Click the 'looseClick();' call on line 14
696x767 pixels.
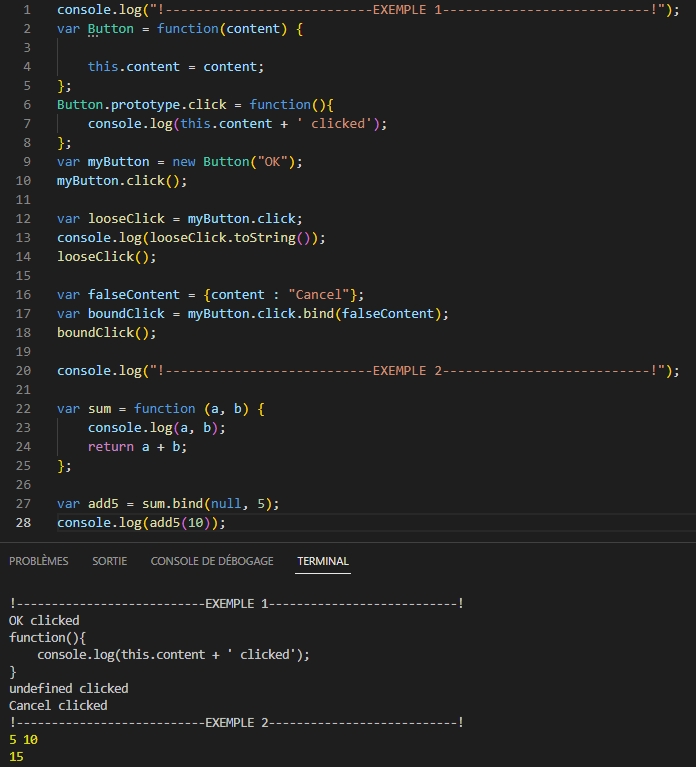click(x=107, y=257)
